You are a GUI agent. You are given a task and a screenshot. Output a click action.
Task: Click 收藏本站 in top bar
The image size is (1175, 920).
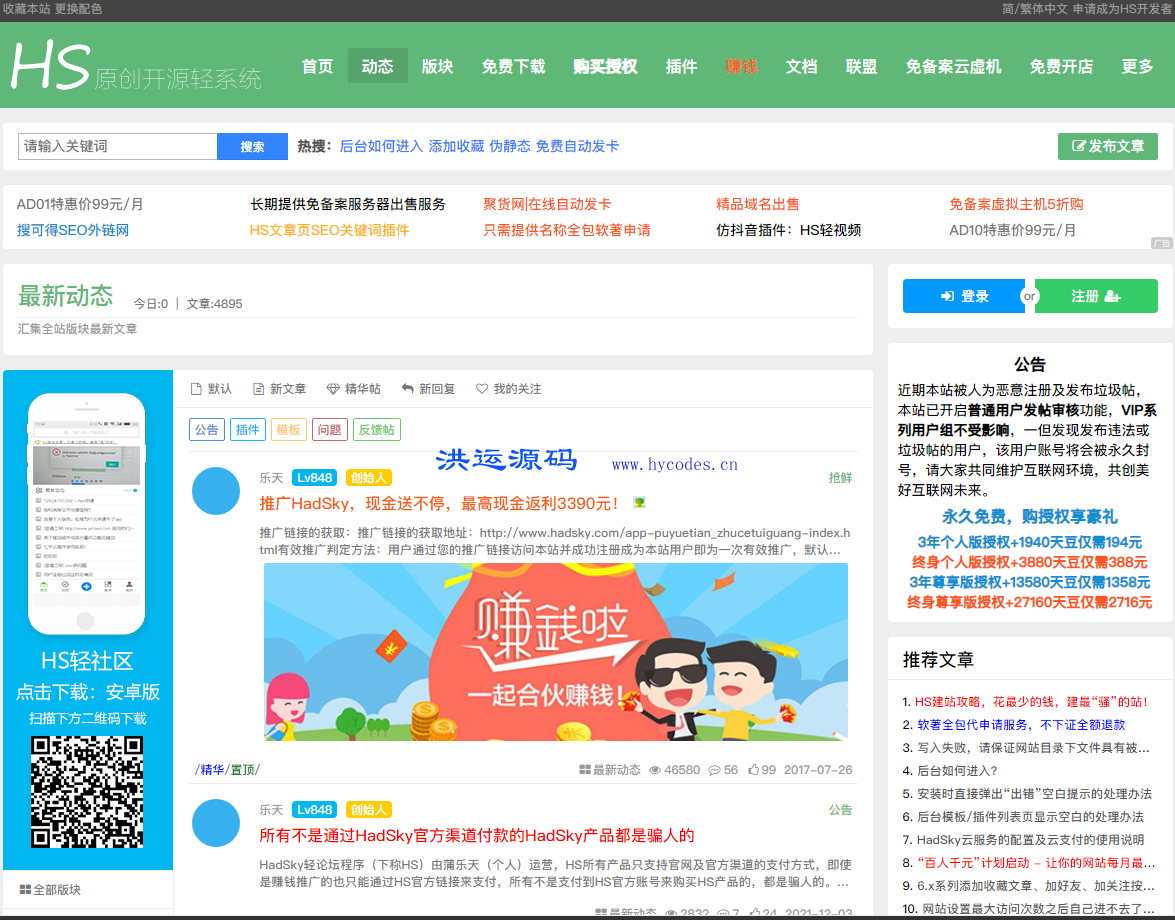click(x=26, y=9)
